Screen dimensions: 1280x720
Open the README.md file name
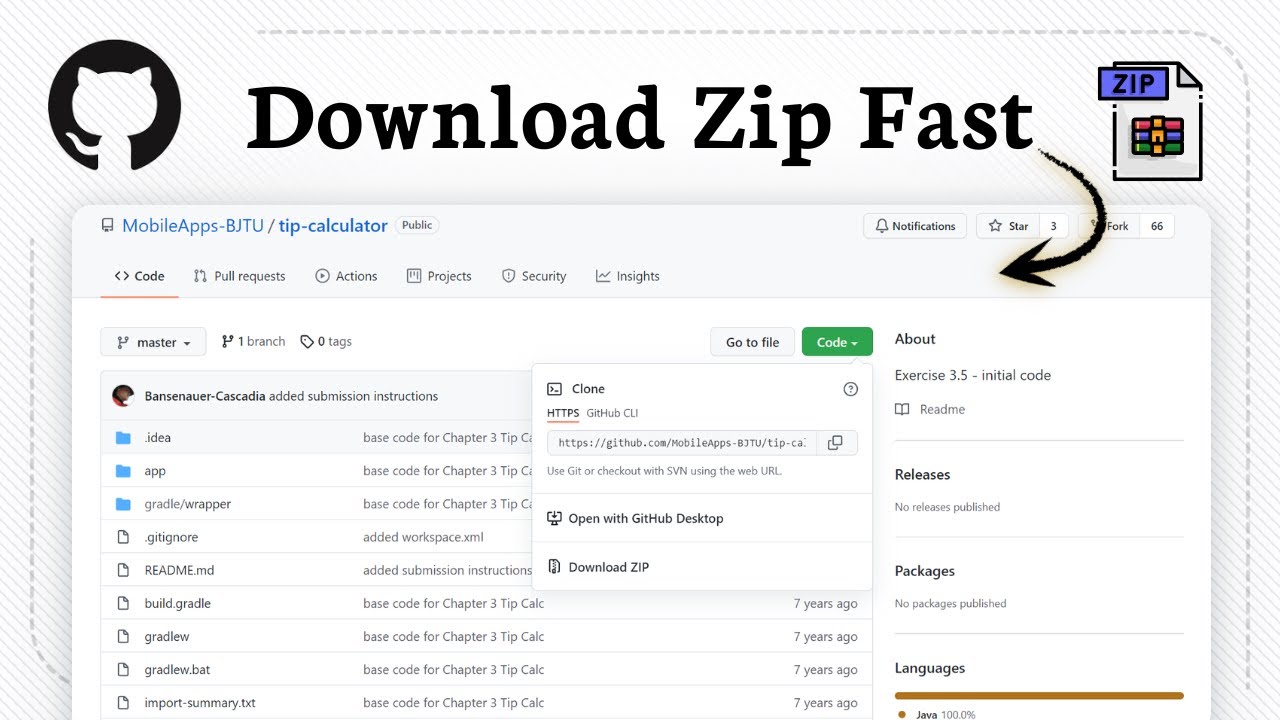(180, 570)
